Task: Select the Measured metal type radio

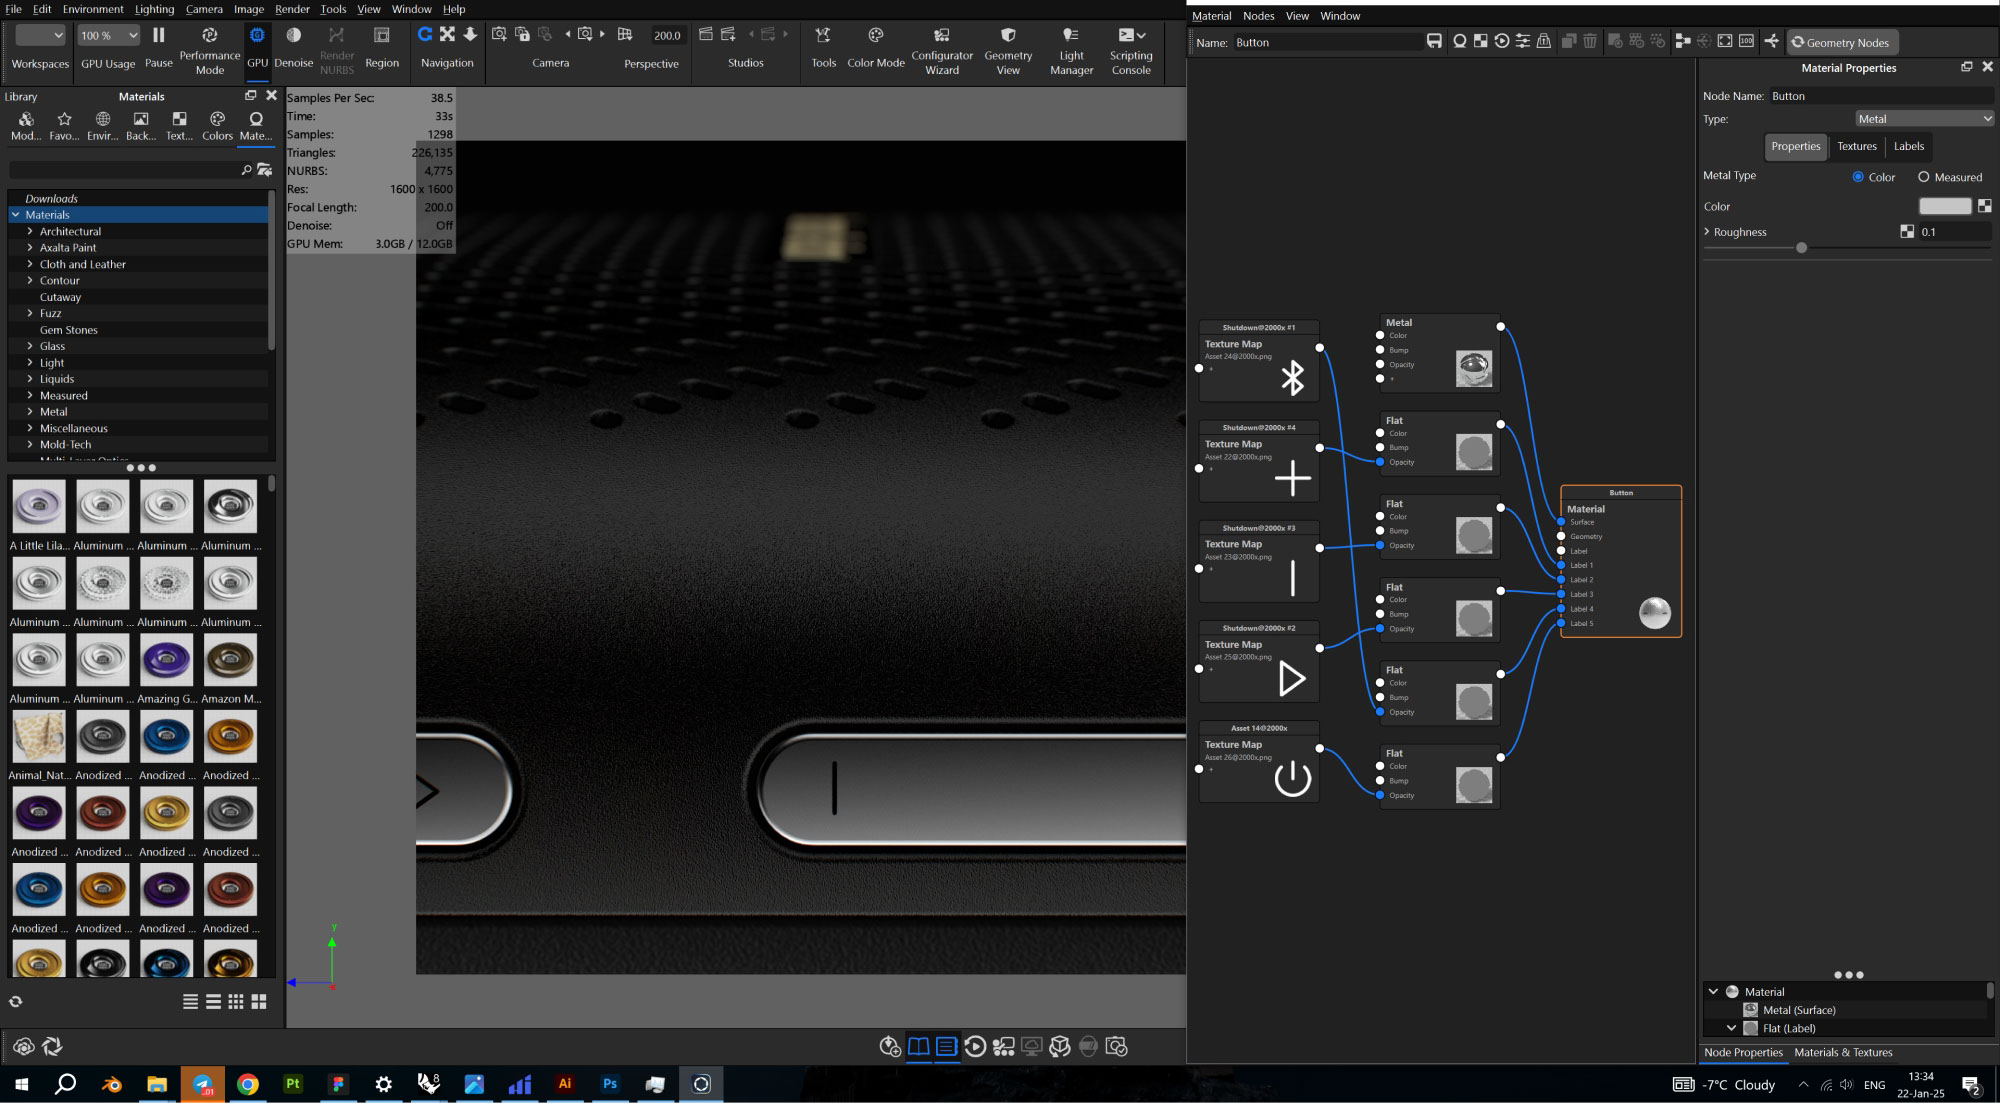Action: (x=1923, y=177)
